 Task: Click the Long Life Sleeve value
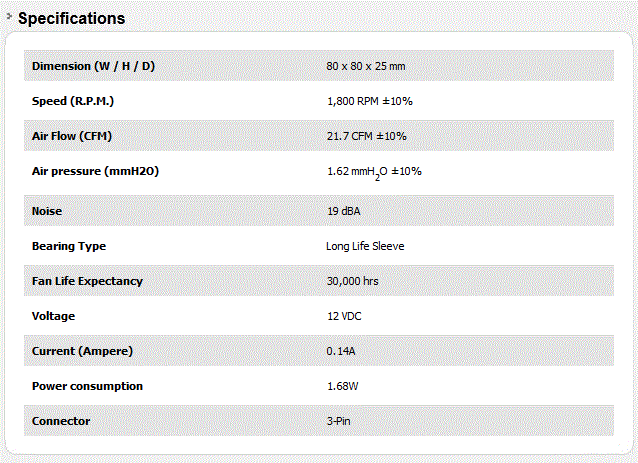(x=365, y=246)
